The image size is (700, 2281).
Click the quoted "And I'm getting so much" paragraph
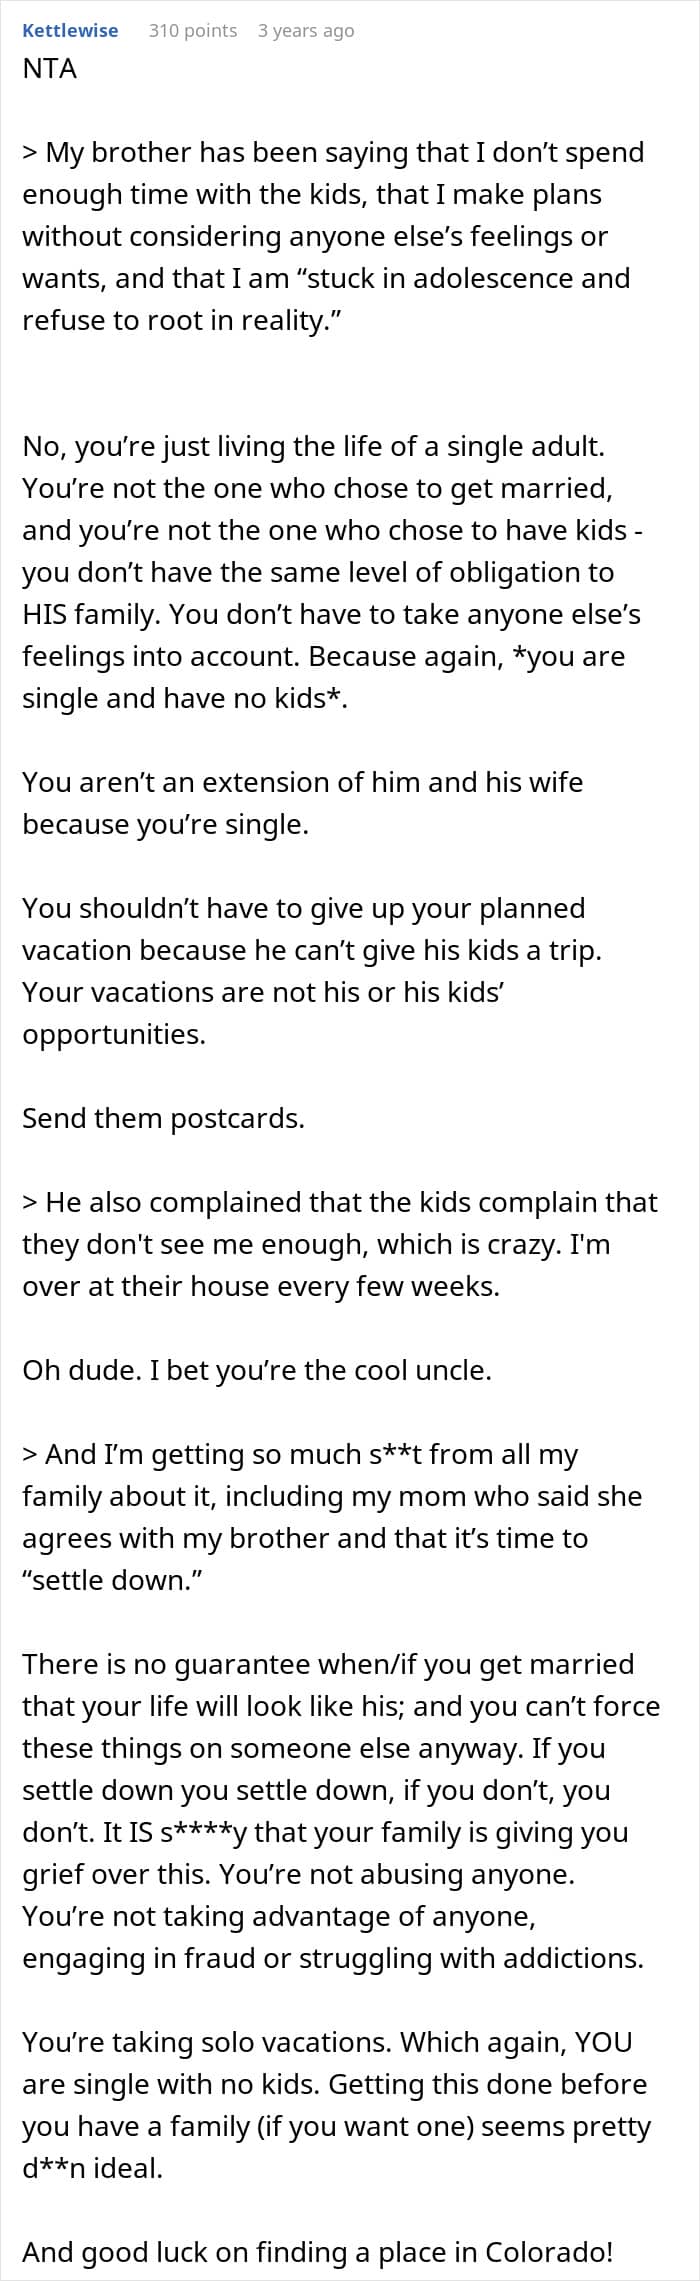coord(332,1518)
